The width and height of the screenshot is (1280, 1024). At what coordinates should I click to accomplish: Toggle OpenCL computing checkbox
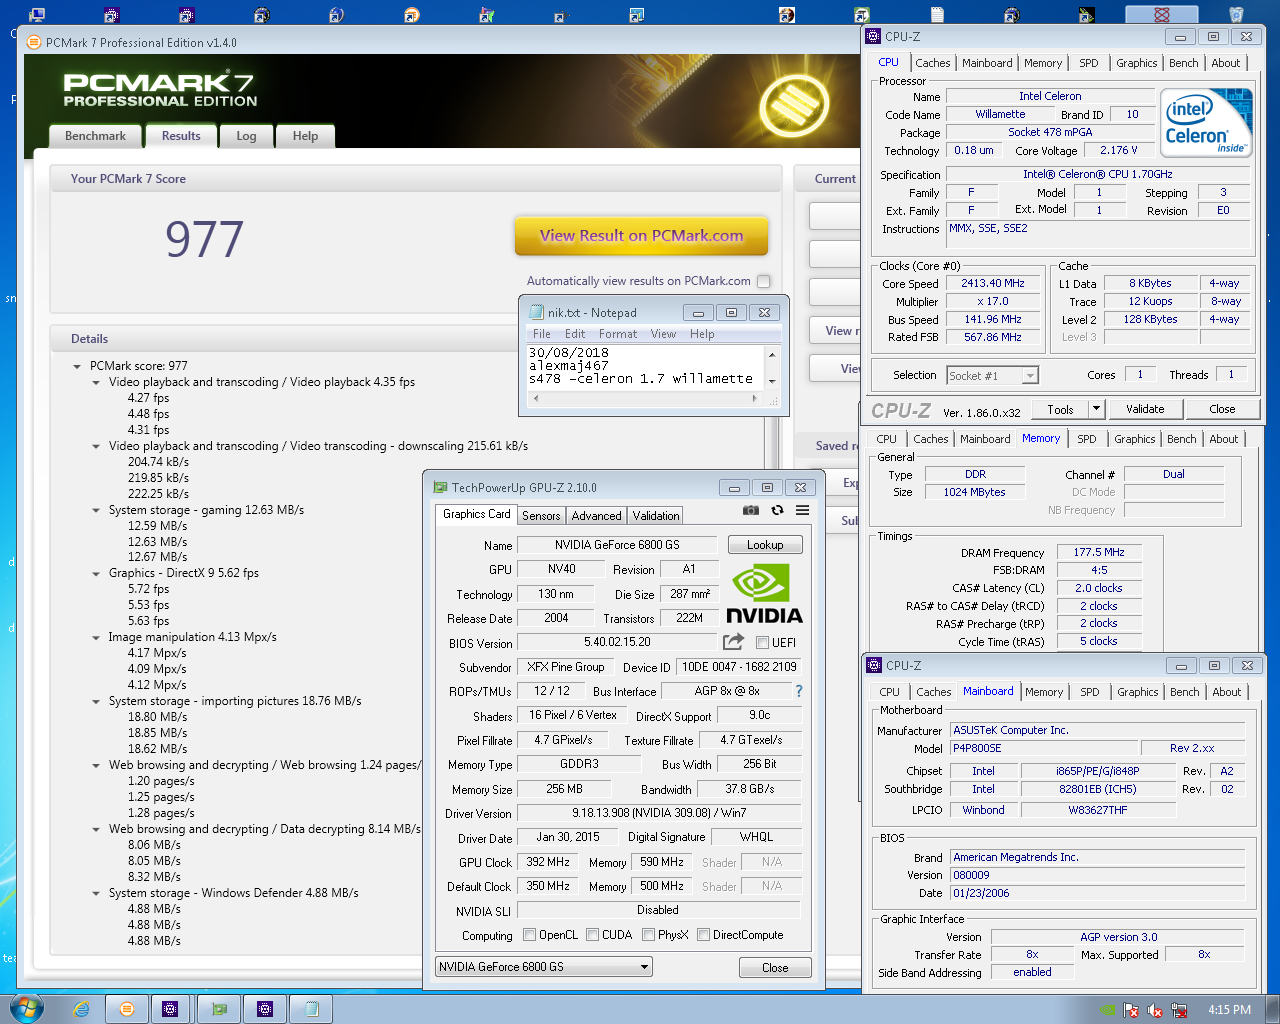click(x=530, y=935)
